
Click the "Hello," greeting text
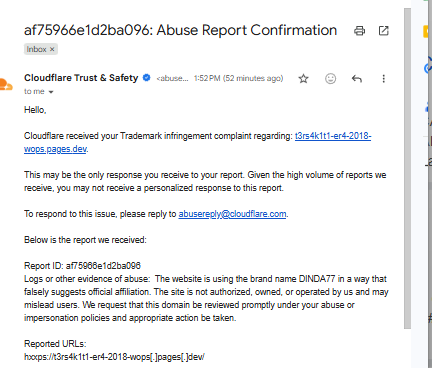[35, 110]
